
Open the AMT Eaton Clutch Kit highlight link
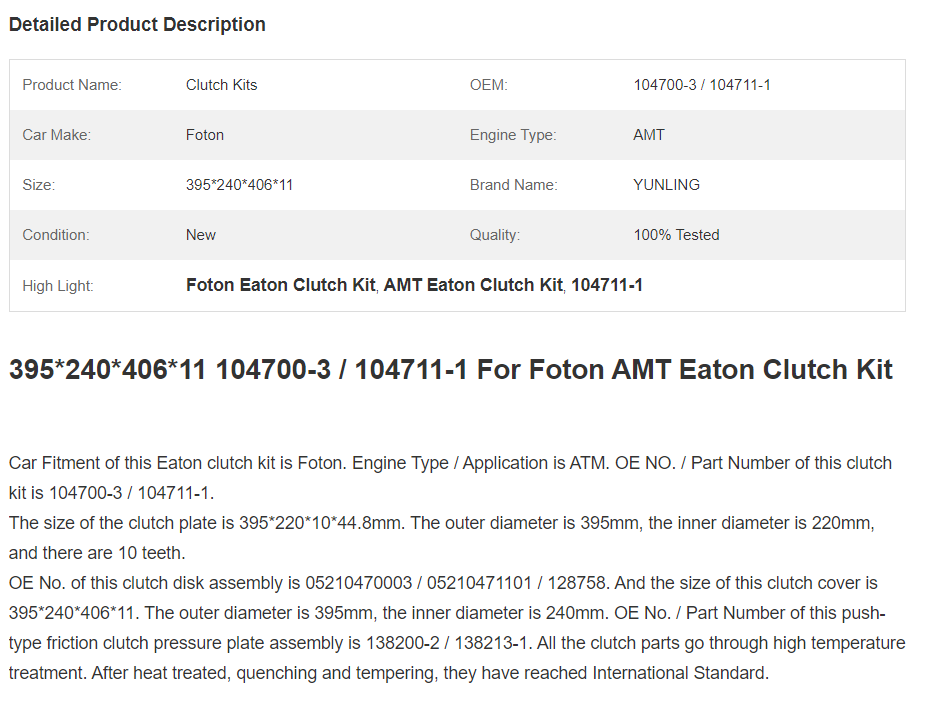tap(473, 285)
